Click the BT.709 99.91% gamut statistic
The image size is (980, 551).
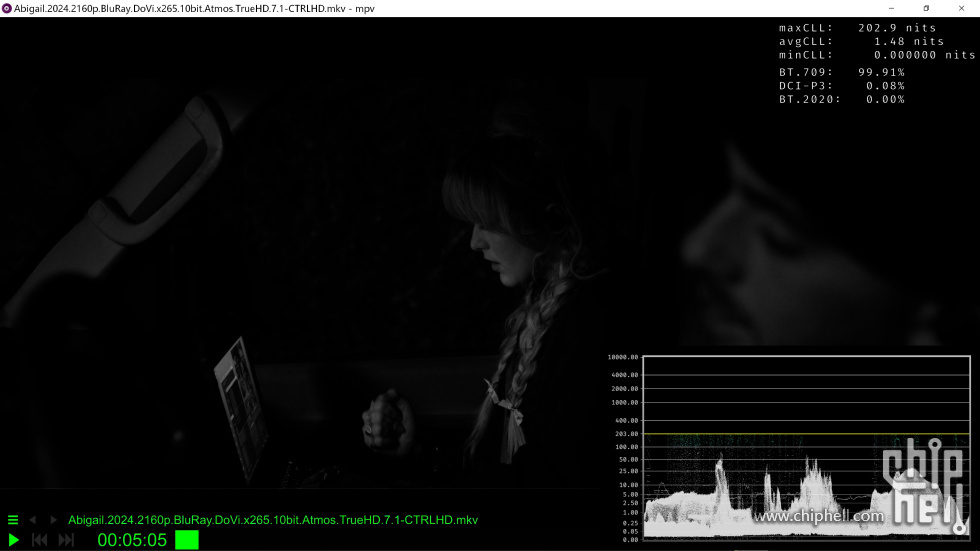[841, 72]
